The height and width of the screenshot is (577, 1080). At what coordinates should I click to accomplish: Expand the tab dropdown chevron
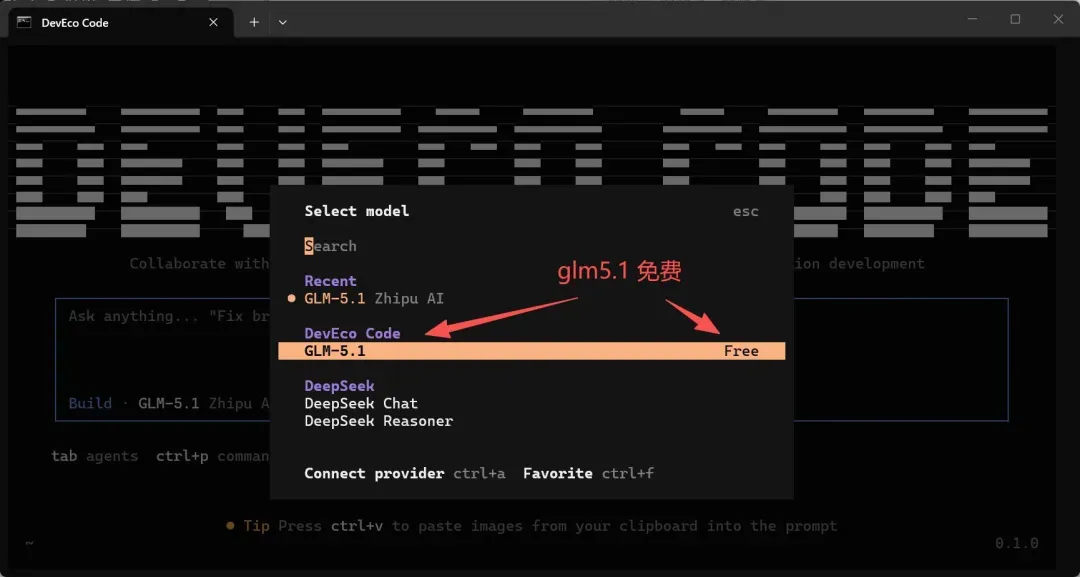click(x=282, y=23)
